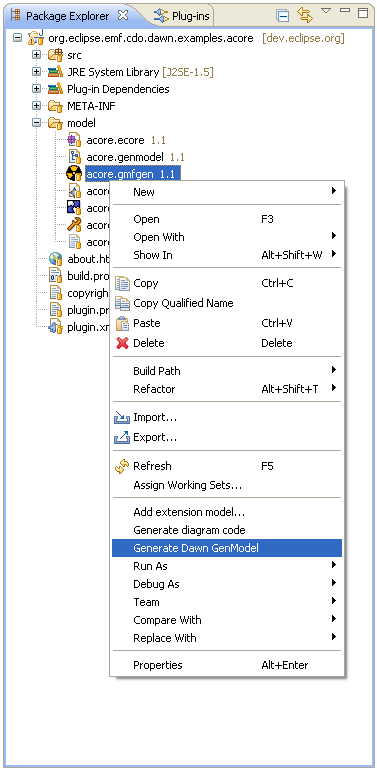377x770 pixels.
Task: Choose Assign Working Sets...
Action: point(227,485)
